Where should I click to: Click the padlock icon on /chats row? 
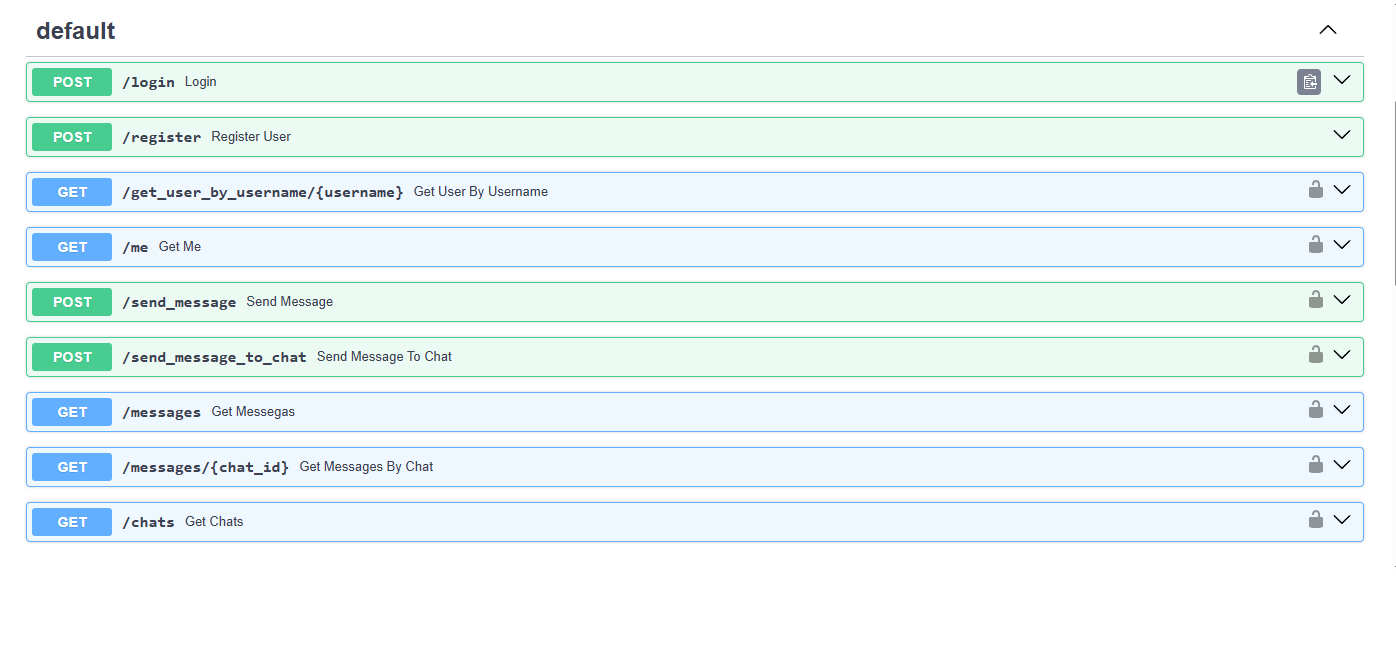(1316, 519)
